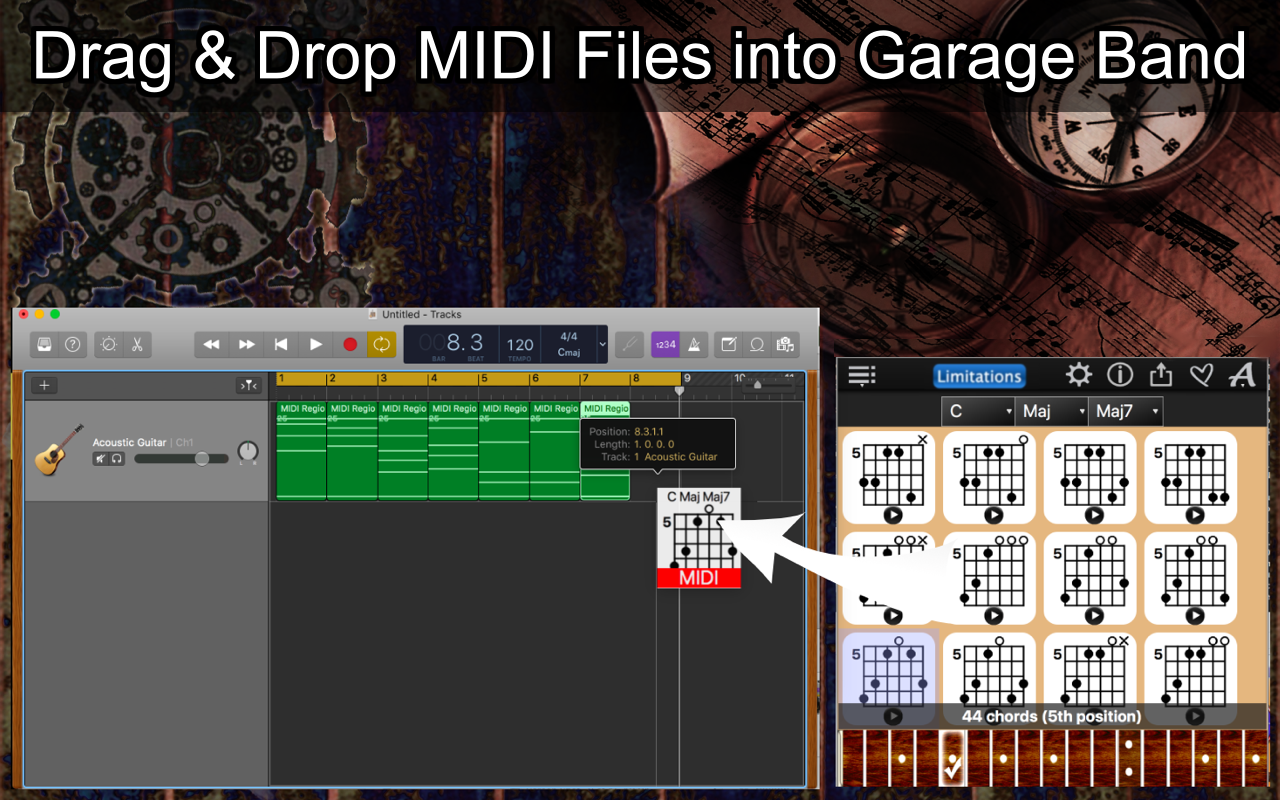This screenshot has height=800, width=1280.
Task: Open the info circle in chord app
Action: pyautogui.click(x=1119, y=375)
